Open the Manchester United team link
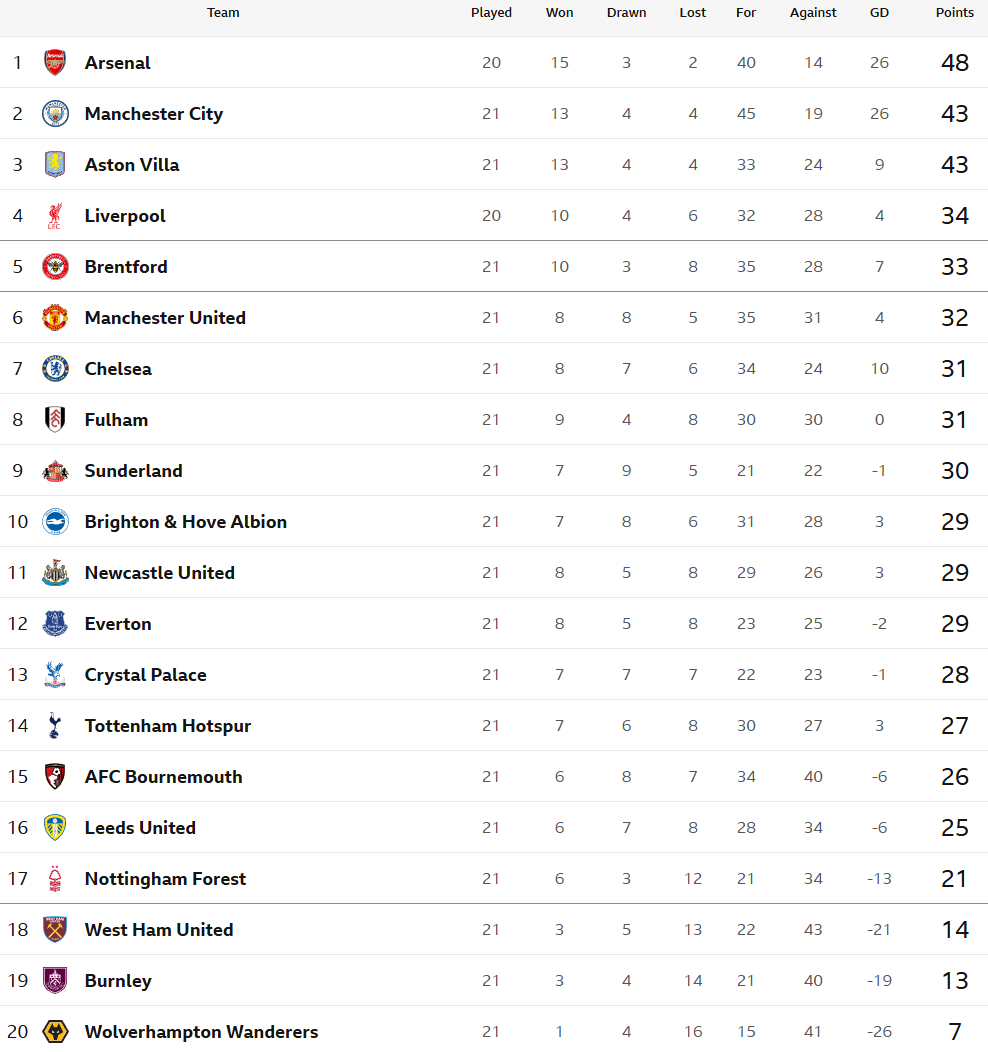The width and height of the screenshot is (988, 1052). (165, 318)
